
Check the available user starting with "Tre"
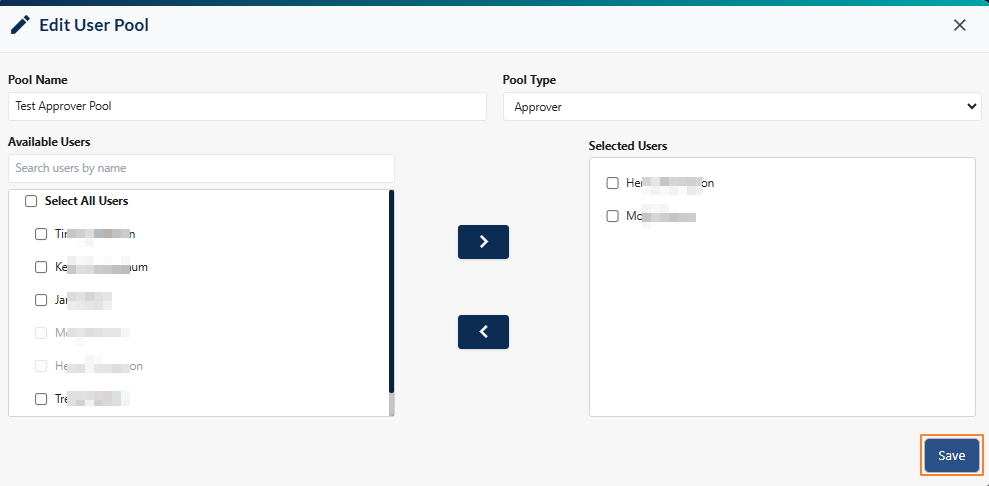41,399
